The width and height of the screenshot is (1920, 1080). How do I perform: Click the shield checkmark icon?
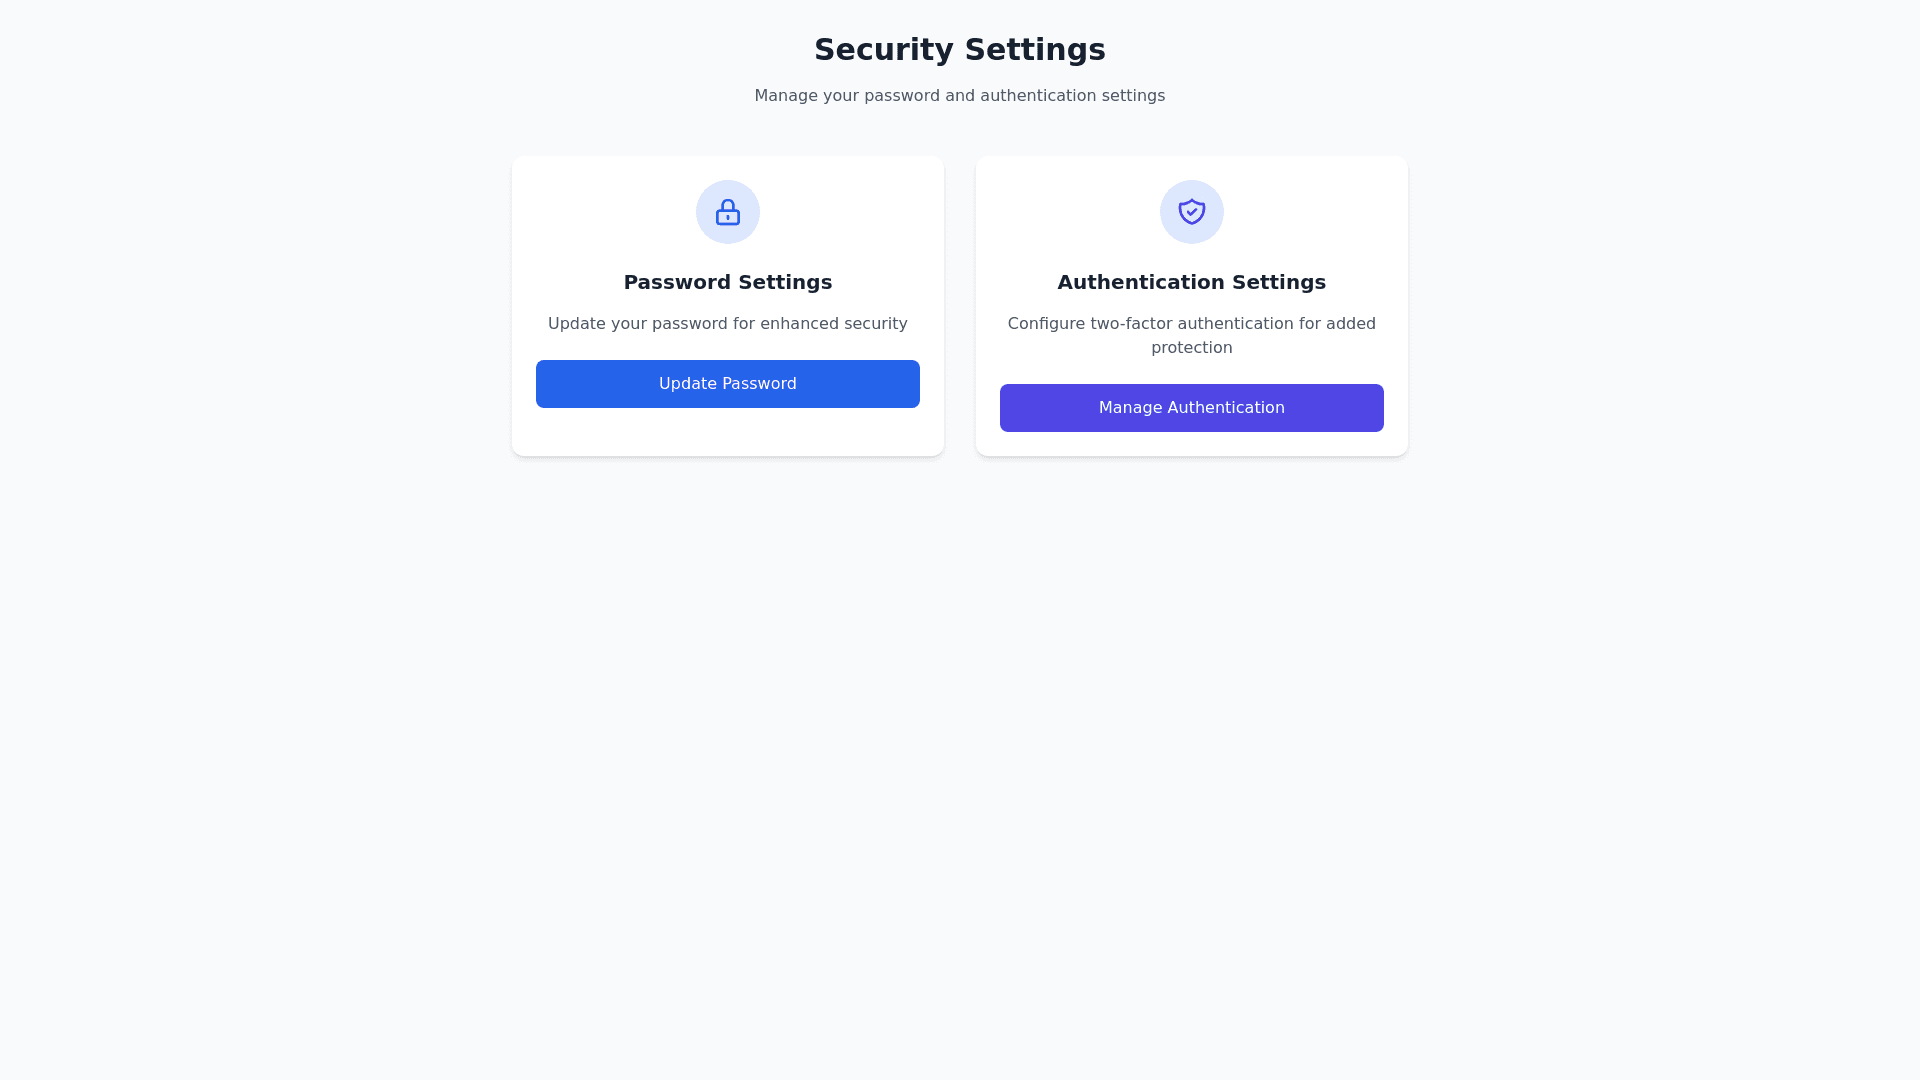click(1191, 212)
